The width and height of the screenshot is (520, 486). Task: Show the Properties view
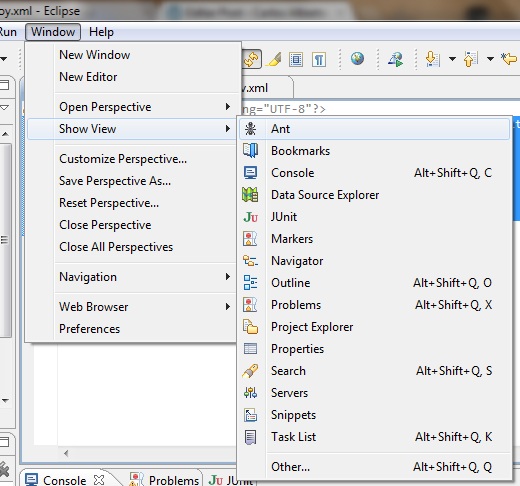point(374,349)
